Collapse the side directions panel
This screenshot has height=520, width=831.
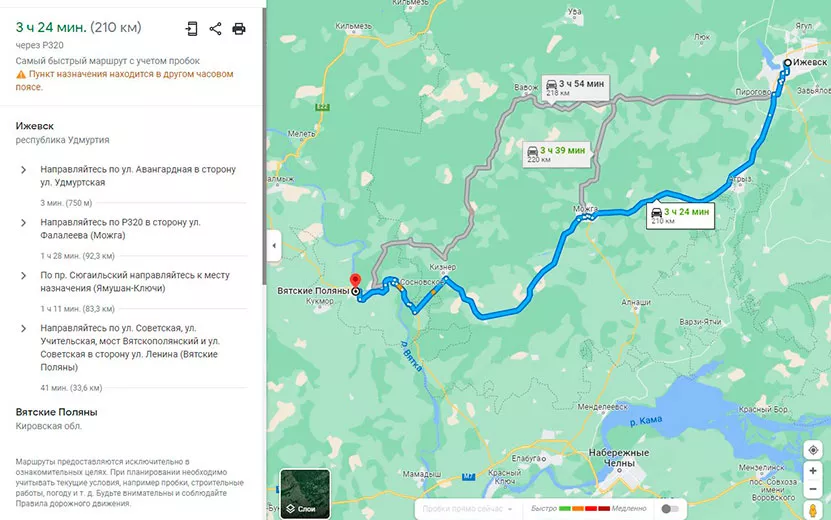[x=274, y=245]
